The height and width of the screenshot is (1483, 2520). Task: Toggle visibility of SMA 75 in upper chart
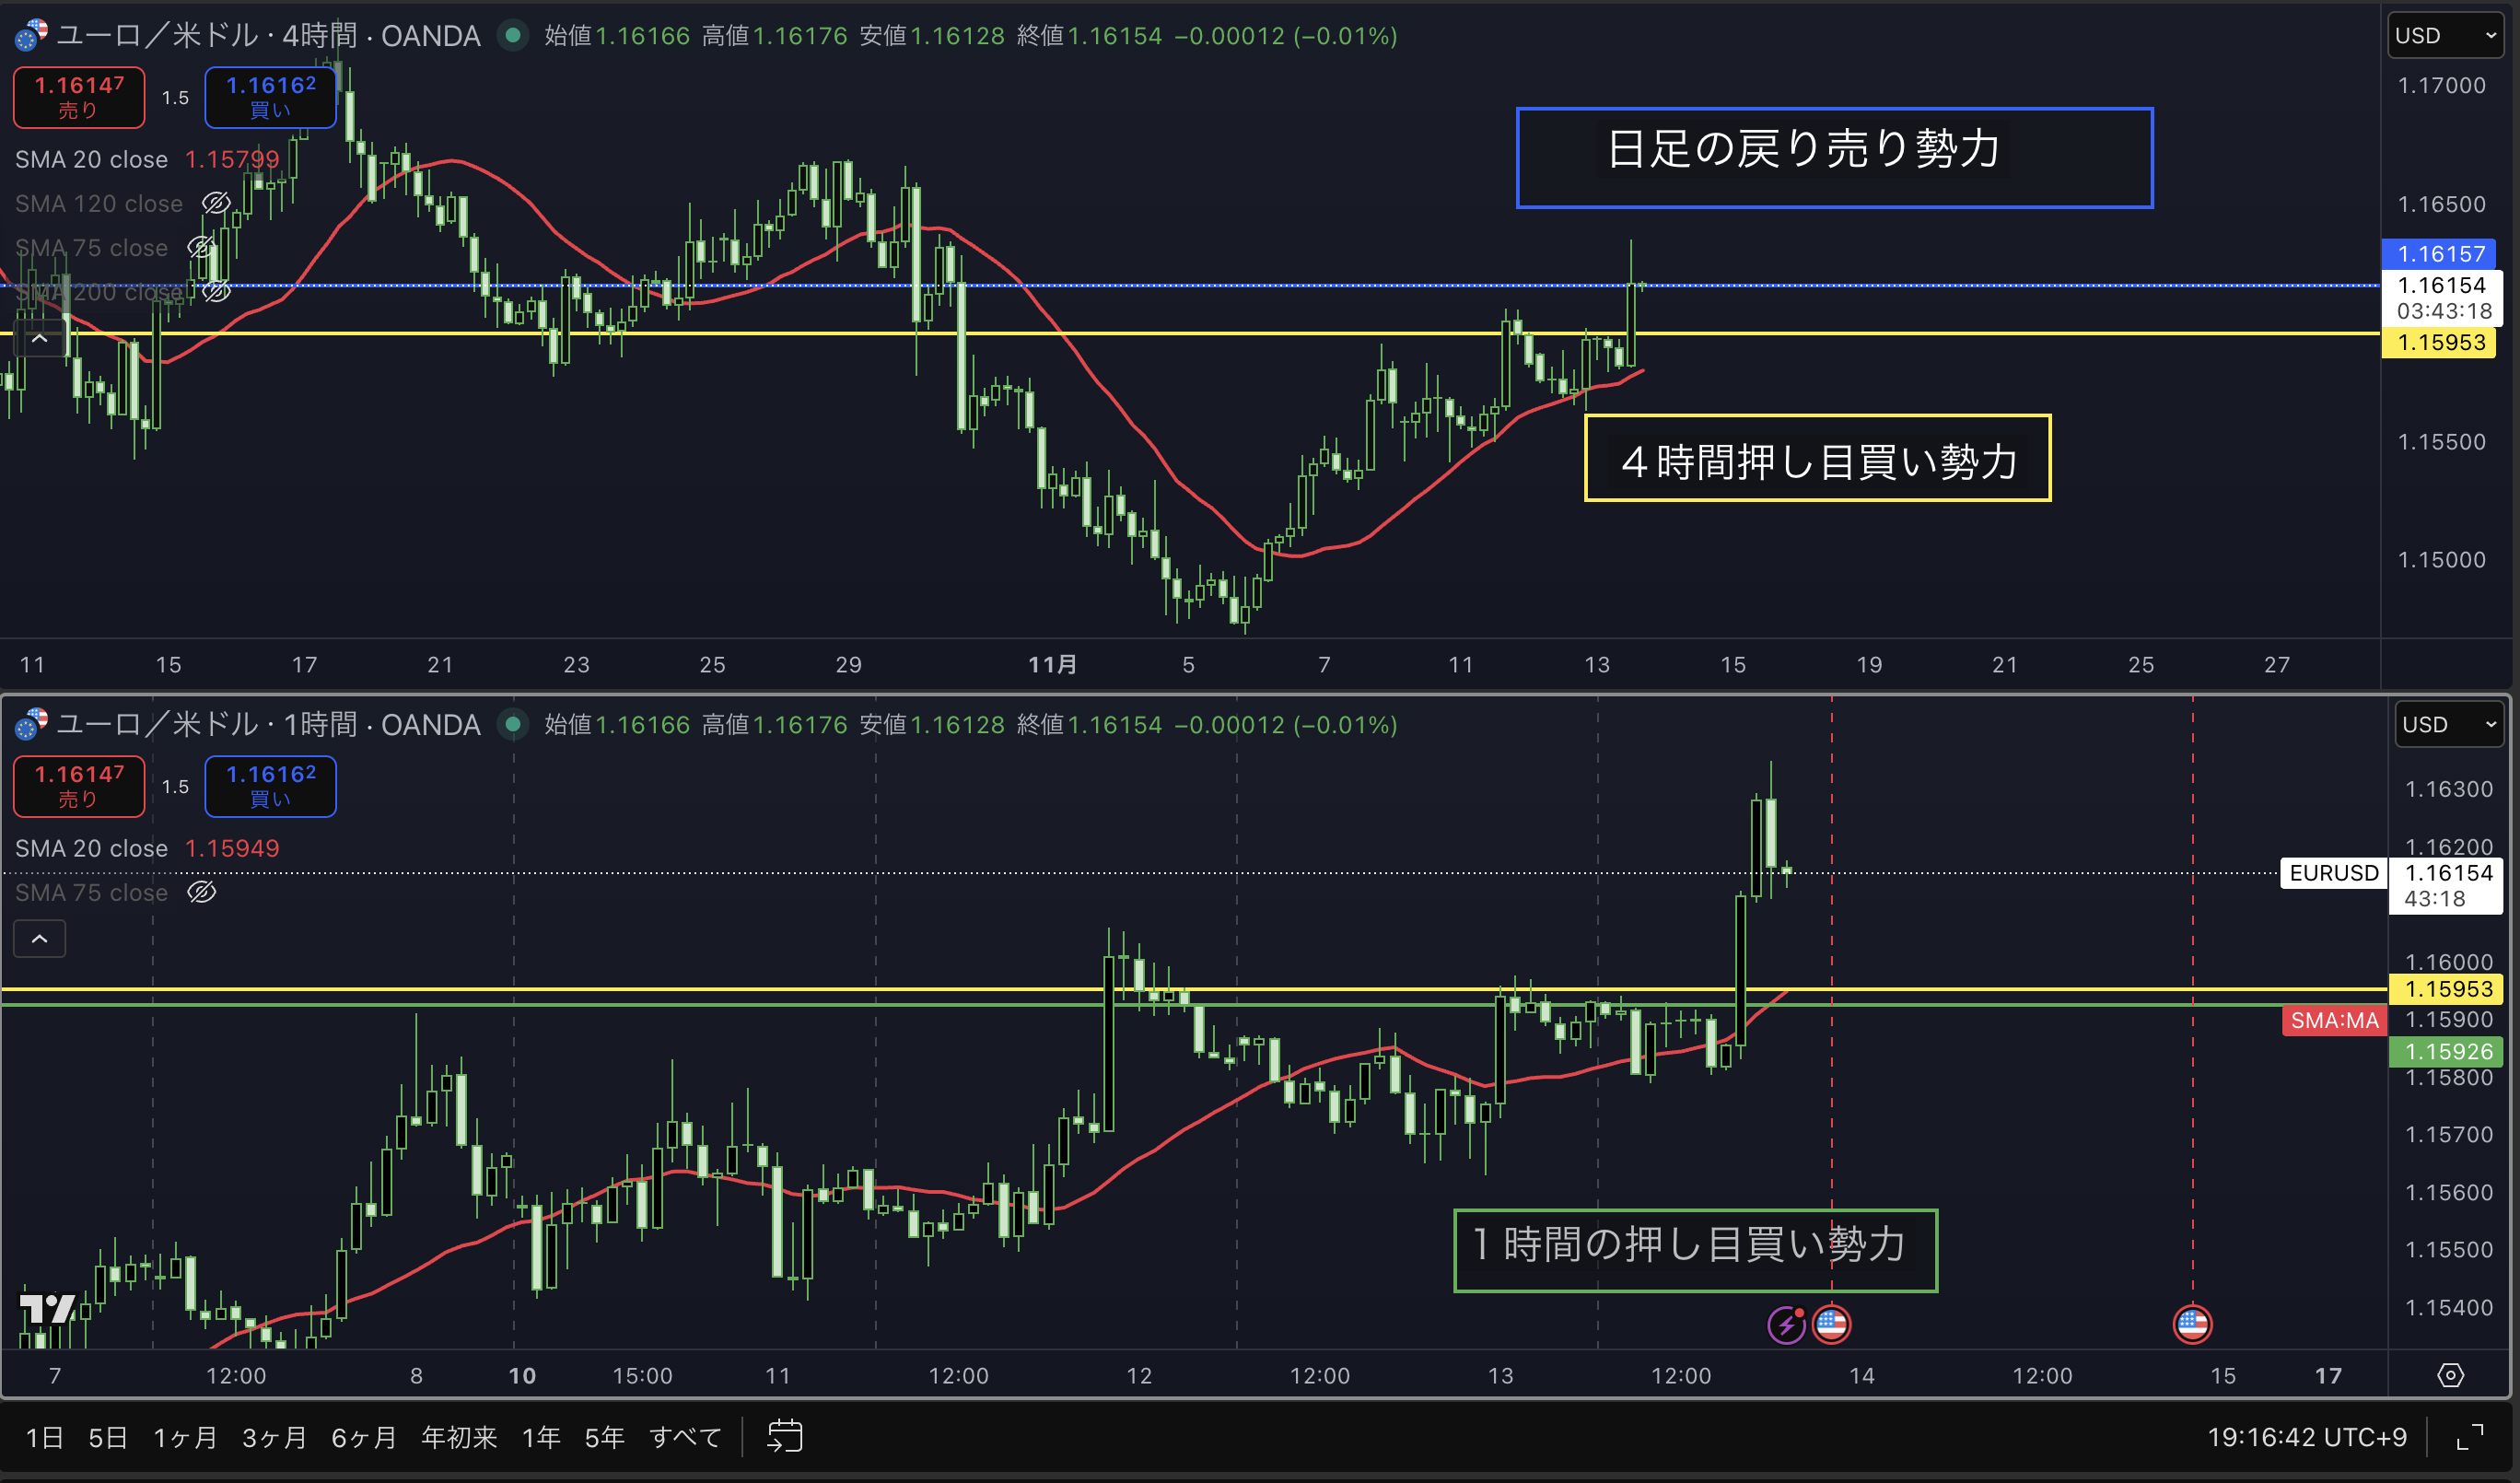click(x=200, y=247)
